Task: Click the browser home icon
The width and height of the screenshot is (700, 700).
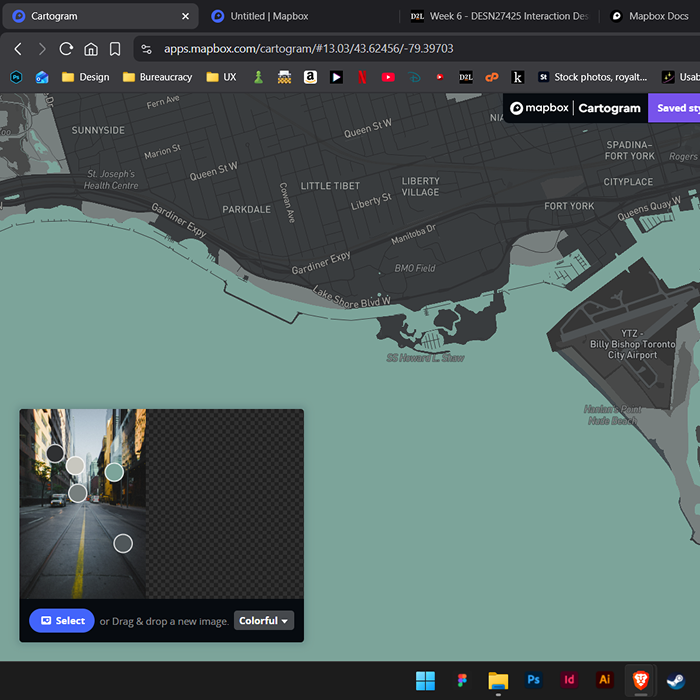Action: pyautogui.click(x=91, y=48)
